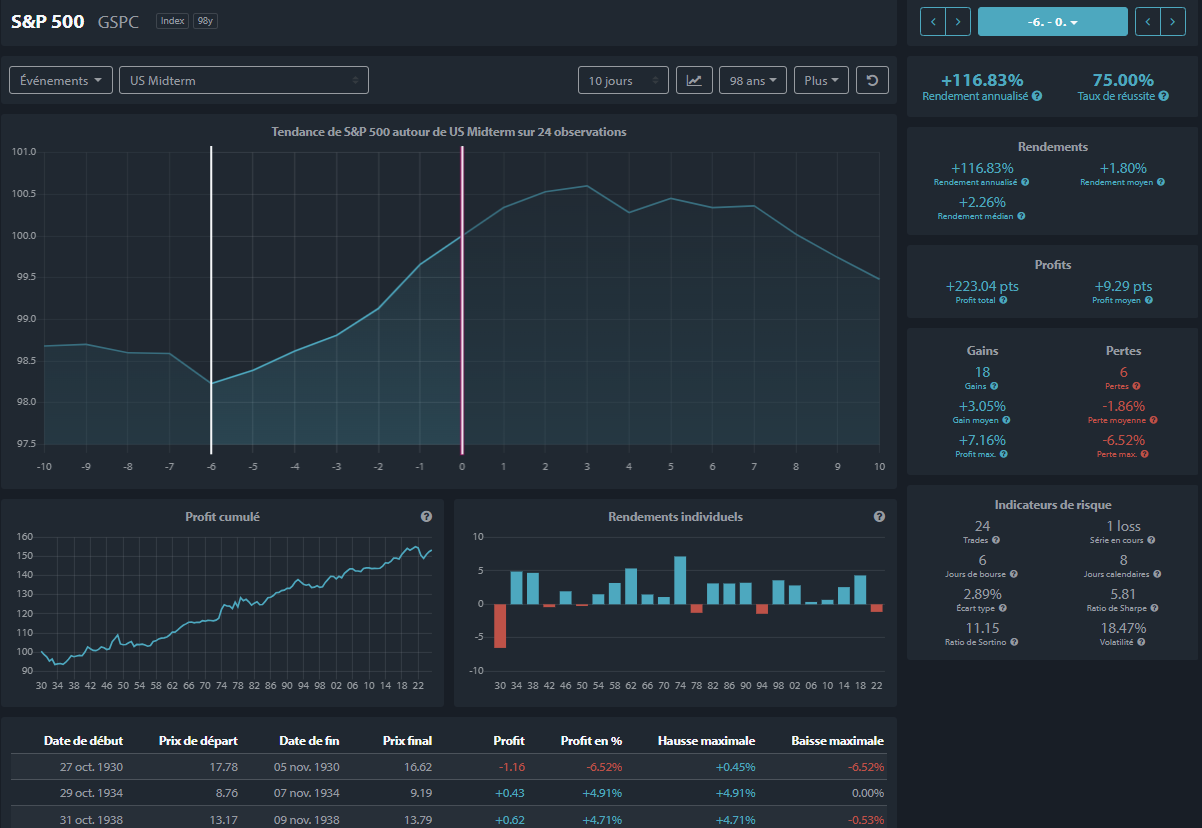Click the GSPC ticker symbol
This screenshot has width=1202, height=828.
coord(118,21)
